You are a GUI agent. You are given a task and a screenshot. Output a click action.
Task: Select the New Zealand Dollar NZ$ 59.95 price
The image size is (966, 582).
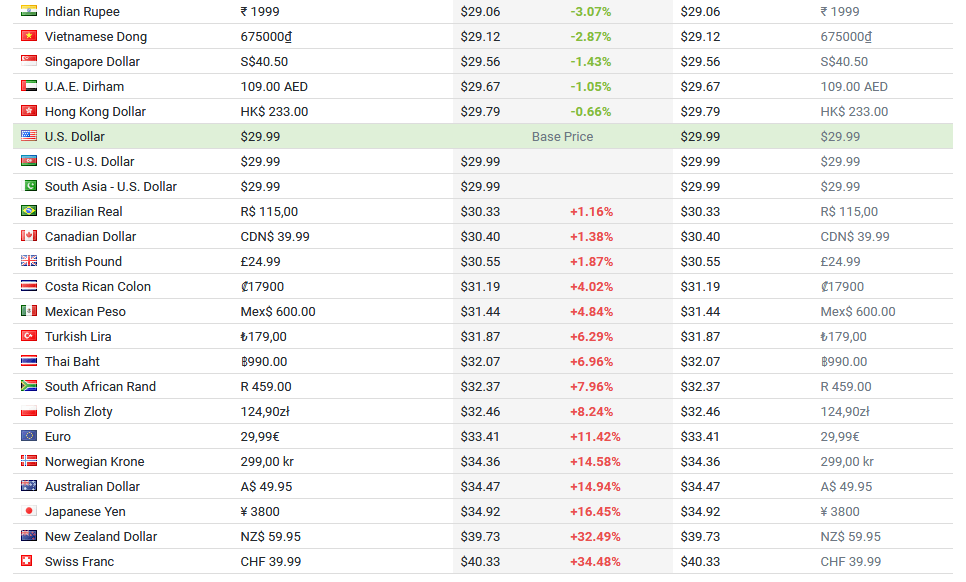[x=270, y=536]
